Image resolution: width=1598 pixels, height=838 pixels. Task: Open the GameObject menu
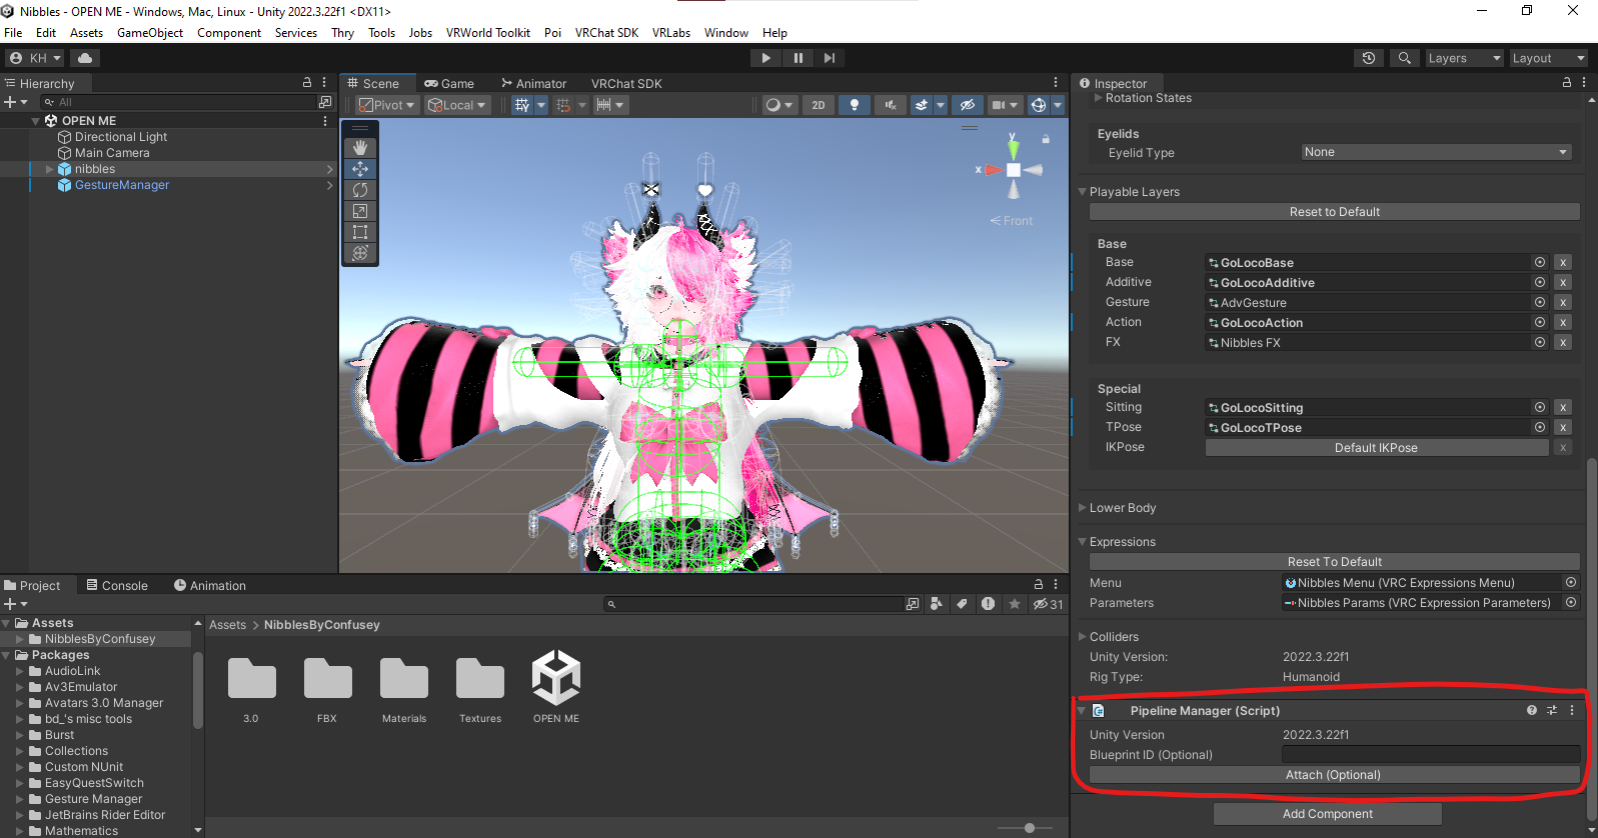coord(150,32)
